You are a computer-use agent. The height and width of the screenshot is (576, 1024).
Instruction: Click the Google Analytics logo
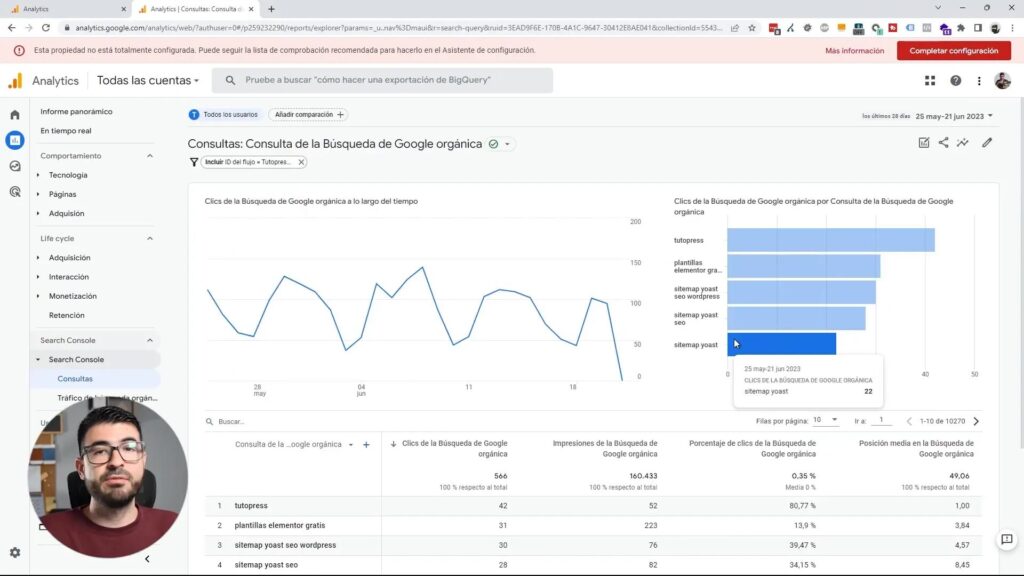[x=15, y=80]
